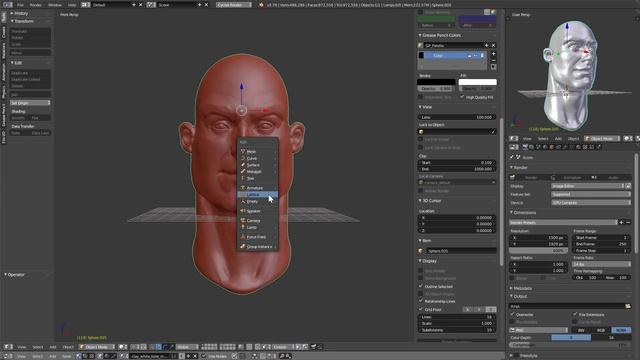Select Metaball in the Add menu
This screenshot has height=360, width=640.
click(x=258, y=172)
